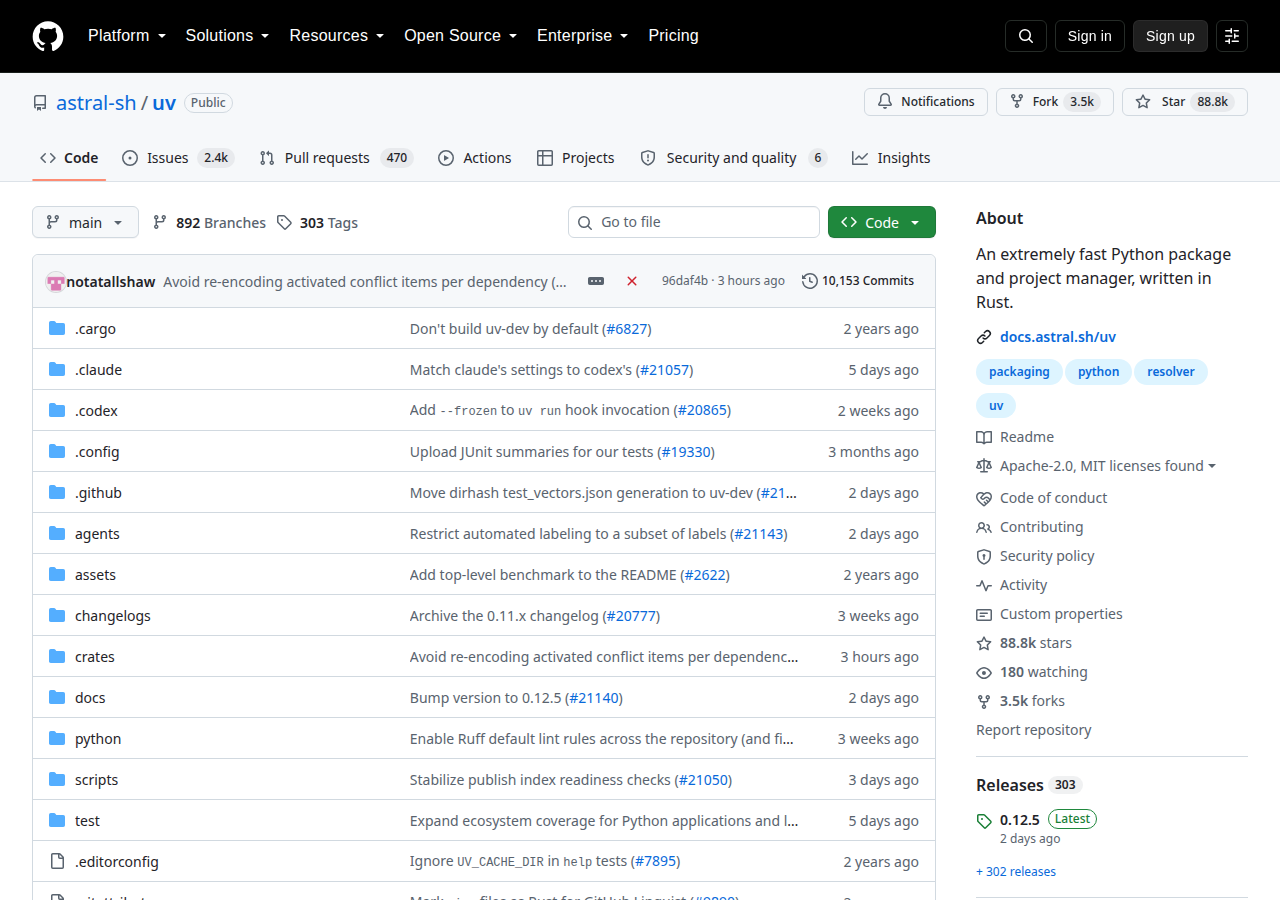Click the file icon beside .editorconfig
Viewport: 1280px width, 900px height.
coord(57,862)
